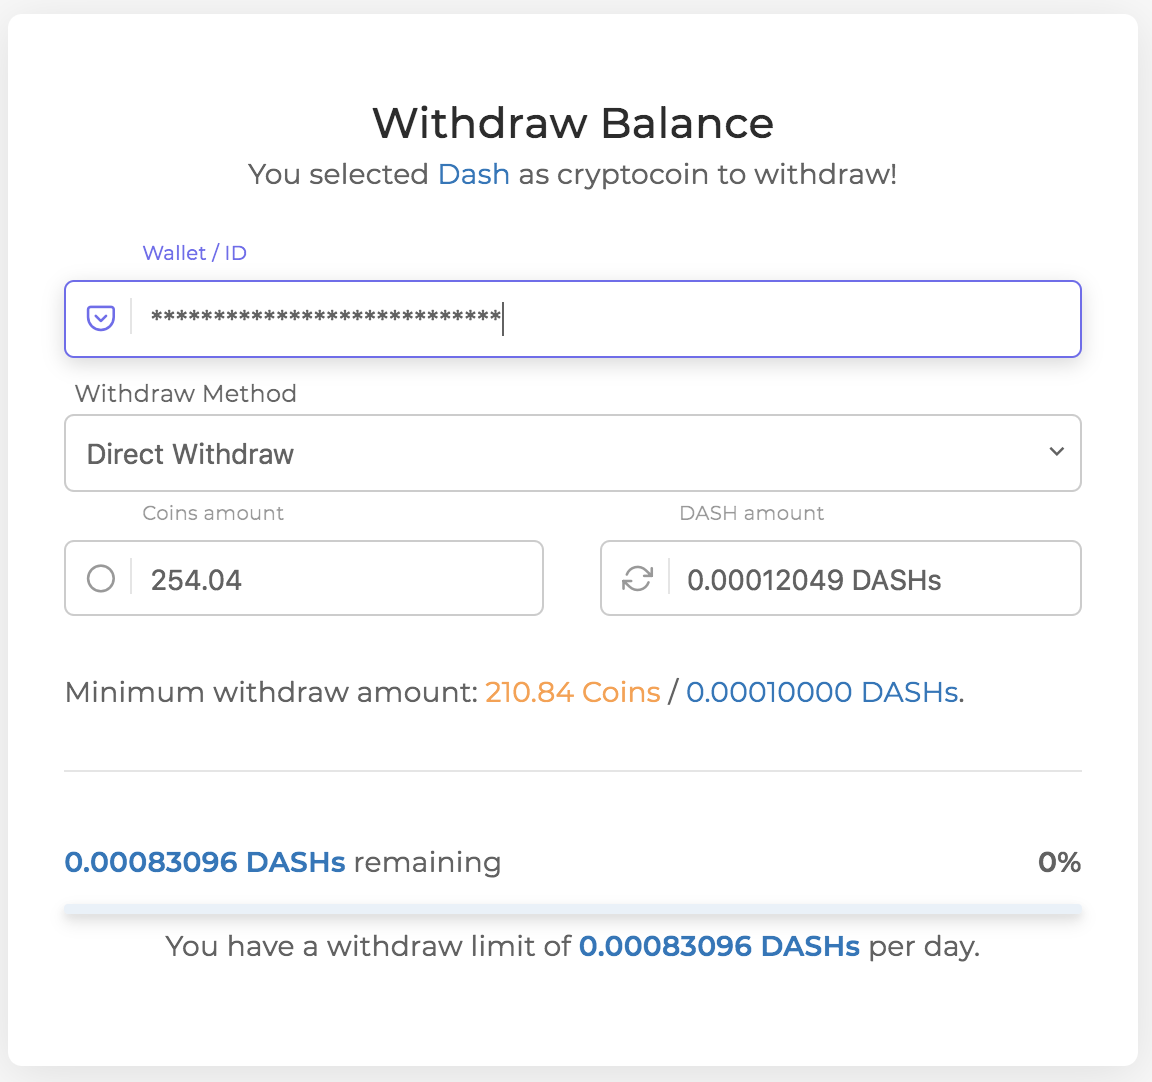Click the Withdraw Method label

click(x=185, y=394)
